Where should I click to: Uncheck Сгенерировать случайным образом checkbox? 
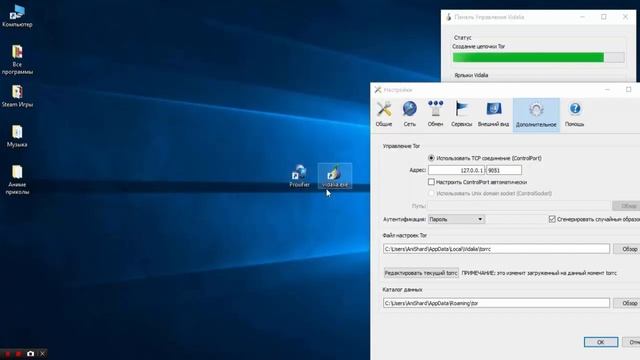552,219
